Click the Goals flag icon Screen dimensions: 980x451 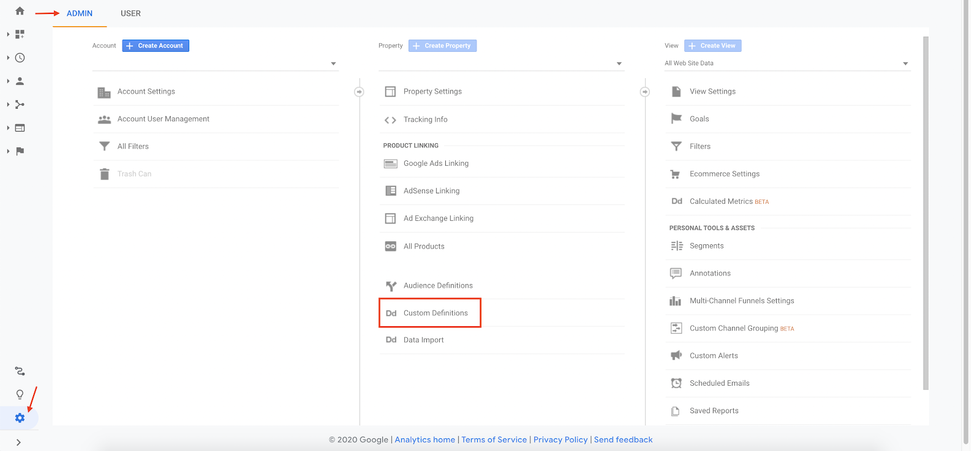(677, 119)
